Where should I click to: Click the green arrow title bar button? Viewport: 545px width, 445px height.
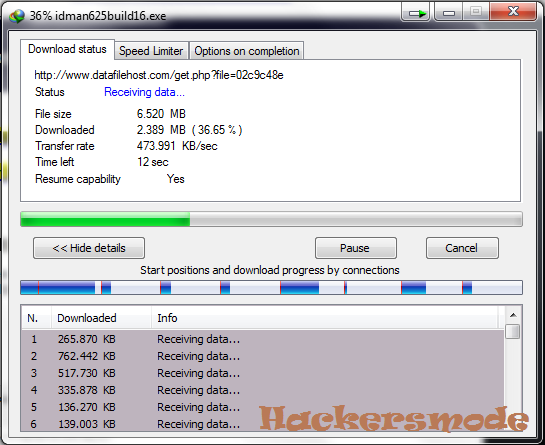point(416,13)
